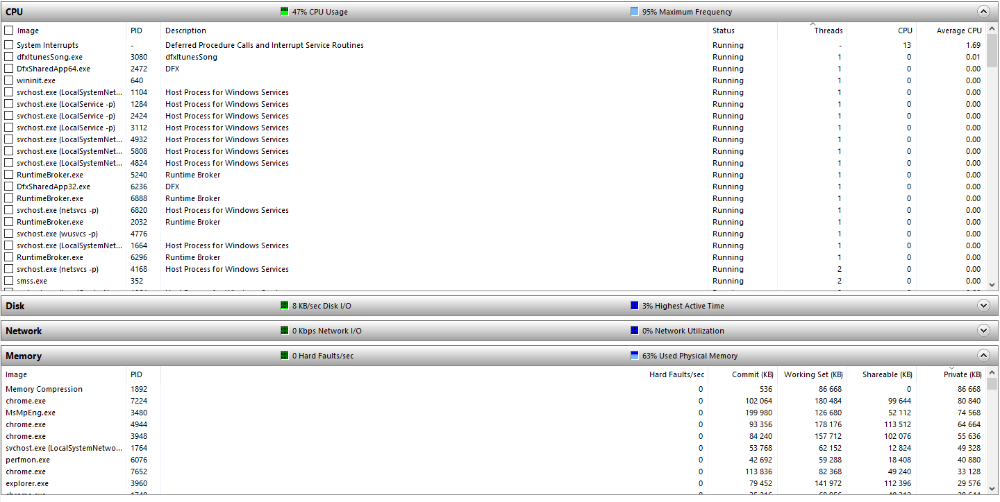Viewport: 1000px width, 502px height.
Task: Click the green Disk I/O indicator icon
Action: (284, 306)
